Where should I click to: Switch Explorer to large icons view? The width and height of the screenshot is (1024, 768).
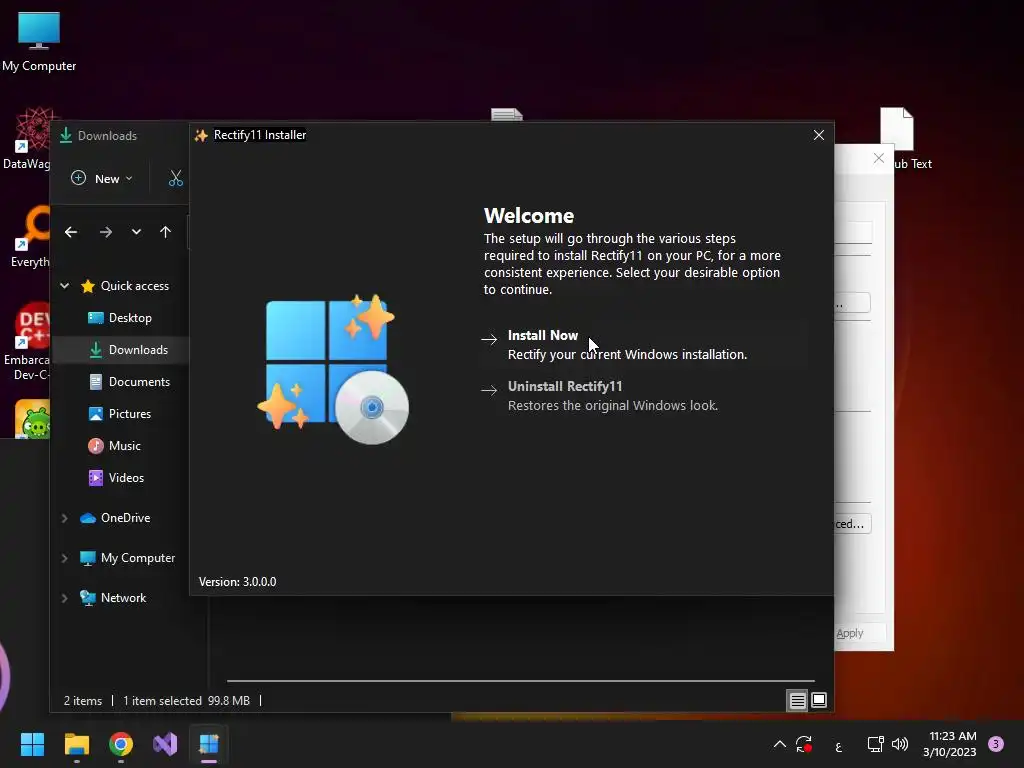pyautogui.click(x=818, y=701)
